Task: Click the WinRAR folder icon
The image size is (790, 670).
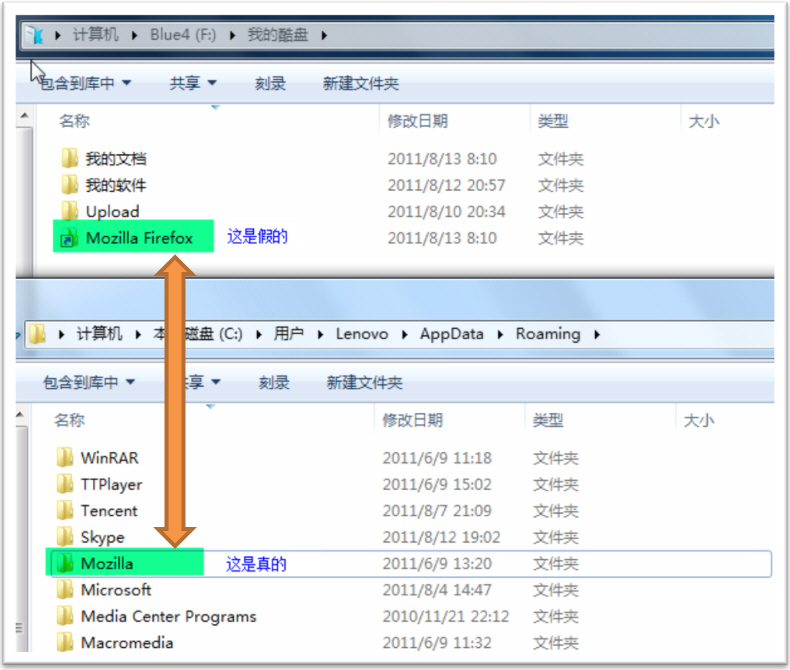Action: coord(65,458)
